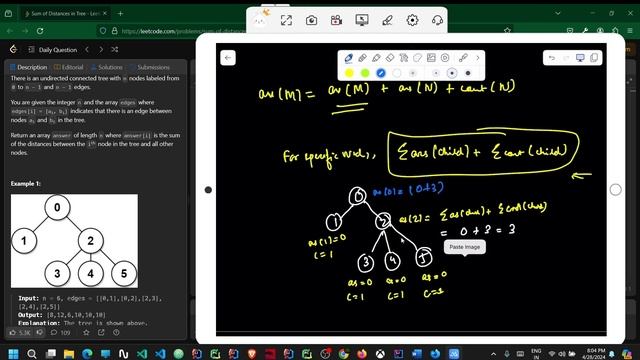640x360 pixels.
Task: Open the support headset icon
Action: 437,20
